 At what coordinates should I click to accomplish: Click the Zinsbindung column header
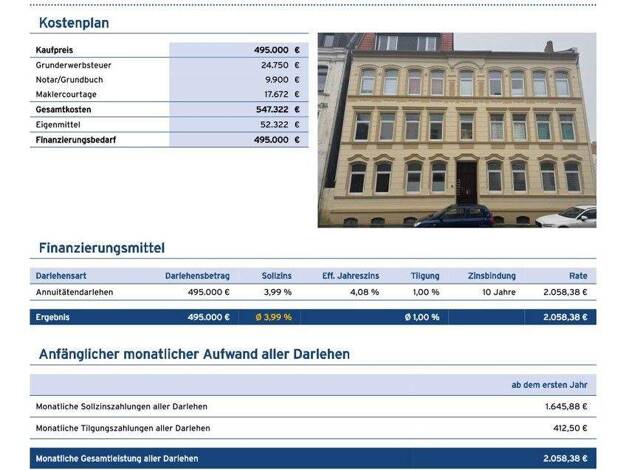coord(492,275)
